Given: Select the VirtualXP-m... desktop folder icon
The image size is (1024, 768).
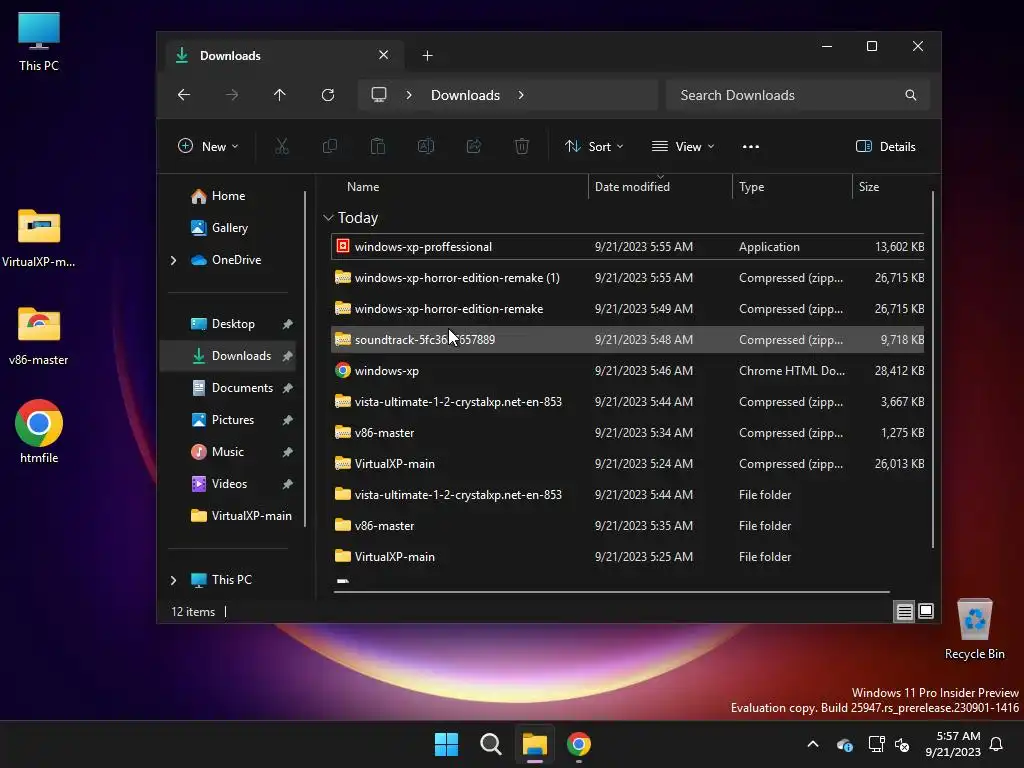Looking at the screenshot, I should 39,238.
